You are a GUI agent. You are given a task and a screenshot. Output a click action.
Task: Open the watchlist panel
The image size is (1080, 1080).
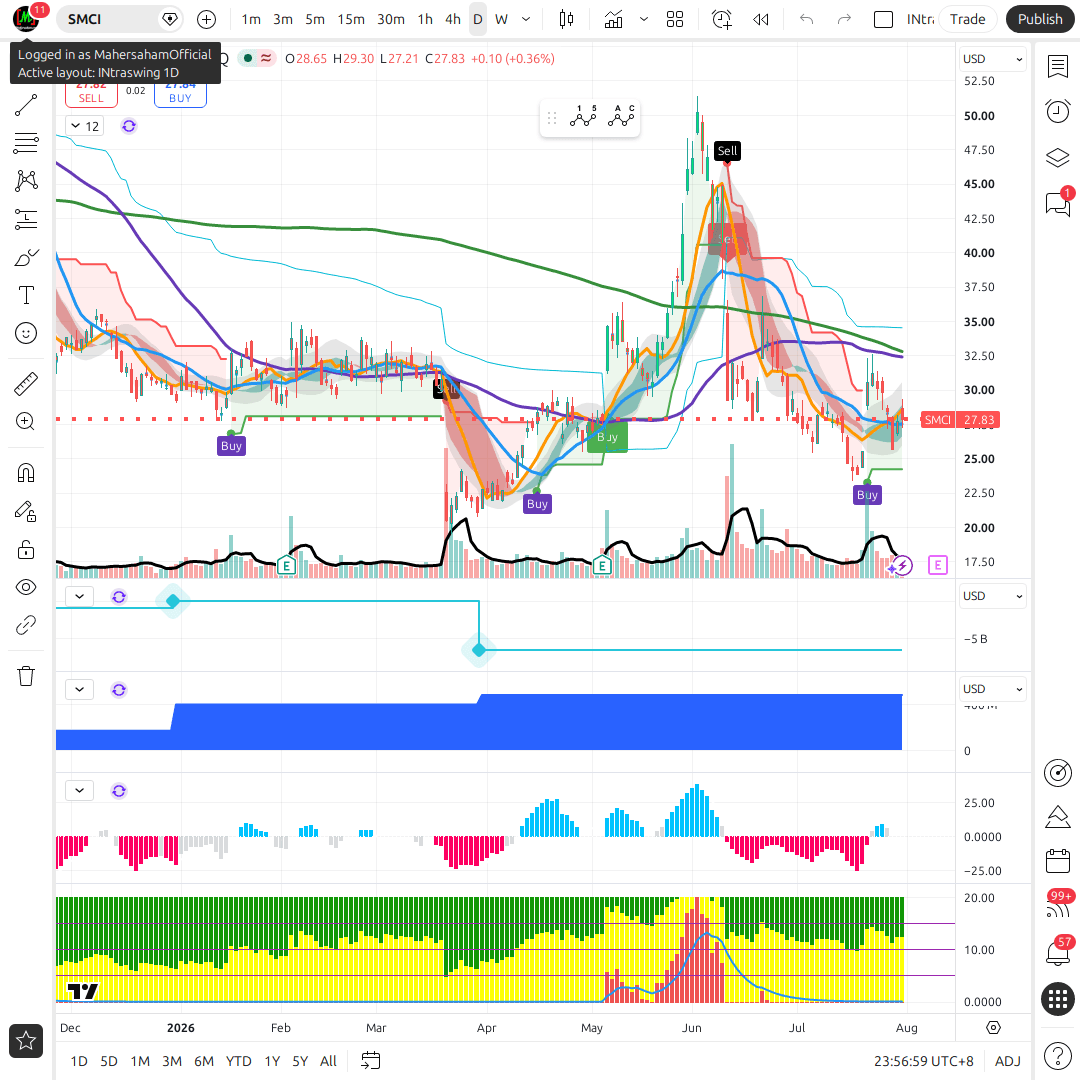[x=1057, y=66]
